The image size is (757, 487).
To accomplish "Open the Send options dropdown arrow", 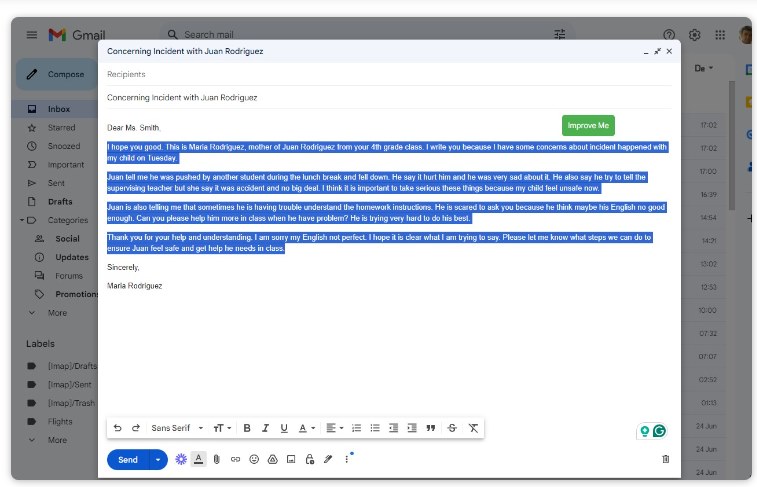I will pyautogui.click(x=157, y=460).
